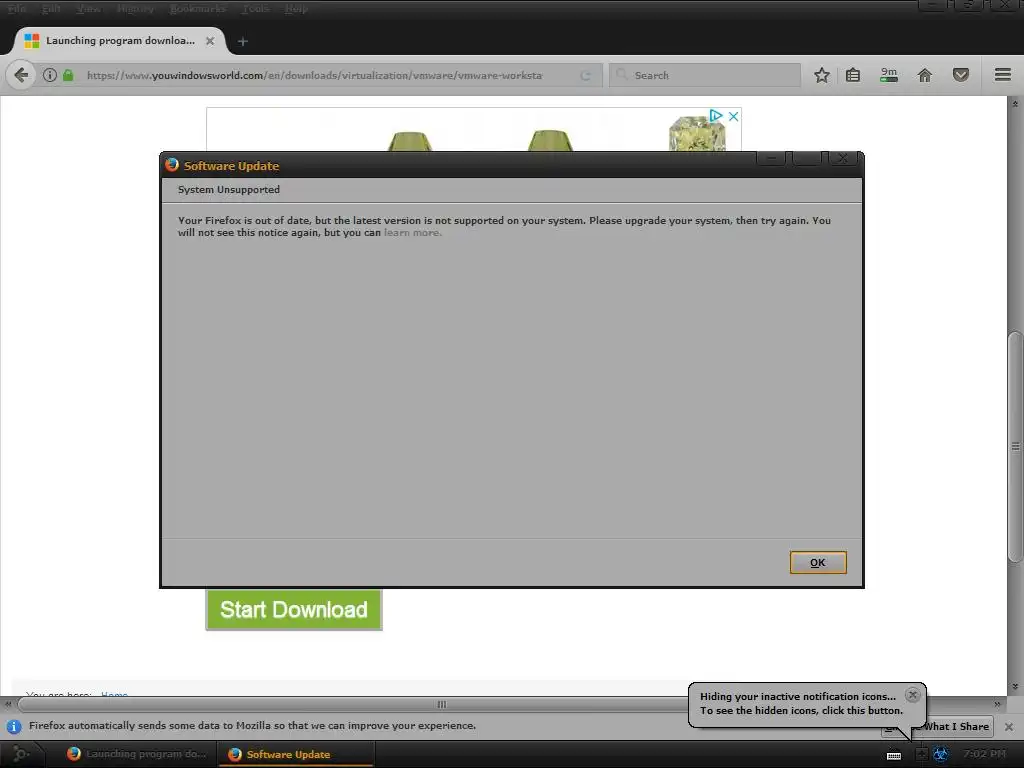Click the green padlock security icon

[68, 75]
